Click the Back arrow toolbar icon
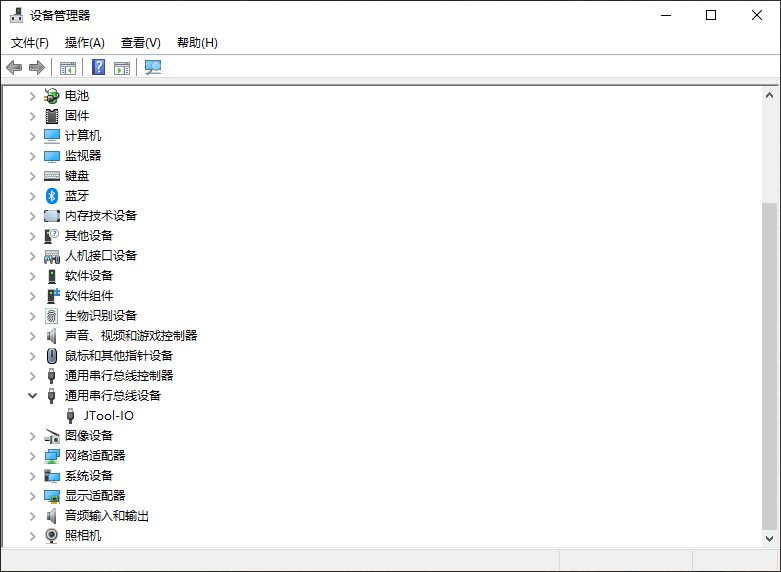The width and height of the screenshot is (781, 572). [x=14, y=67]
